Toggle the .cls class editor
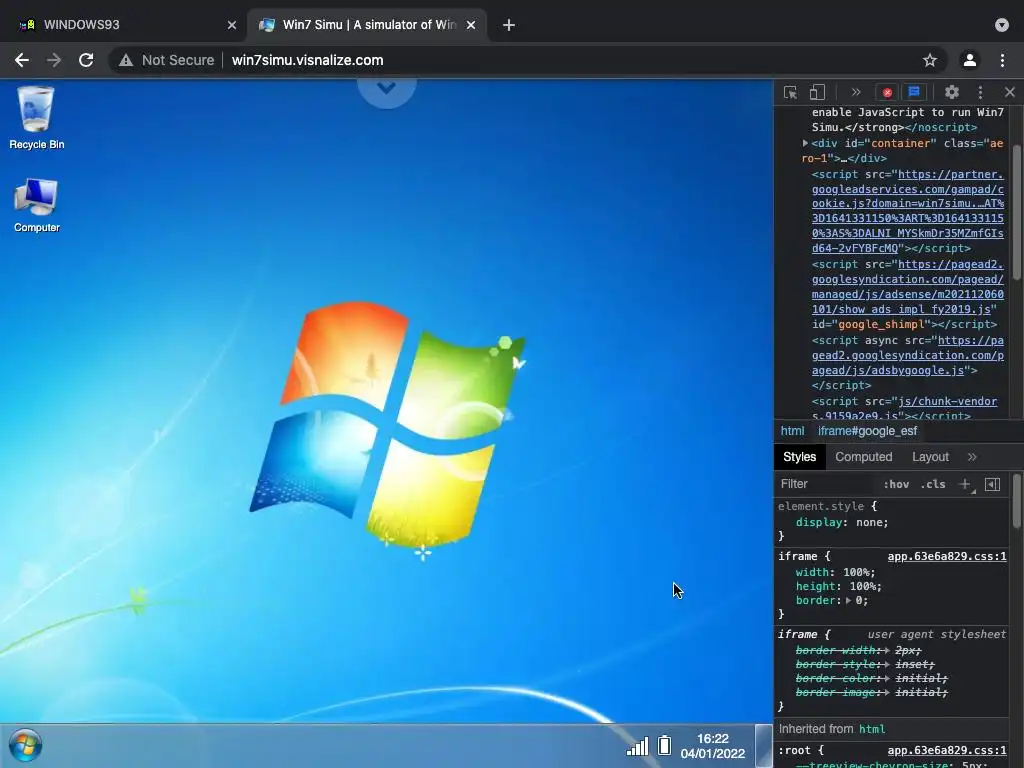Screen dimensions: 1024x768 pyautogui.click(x=933, y=484)
